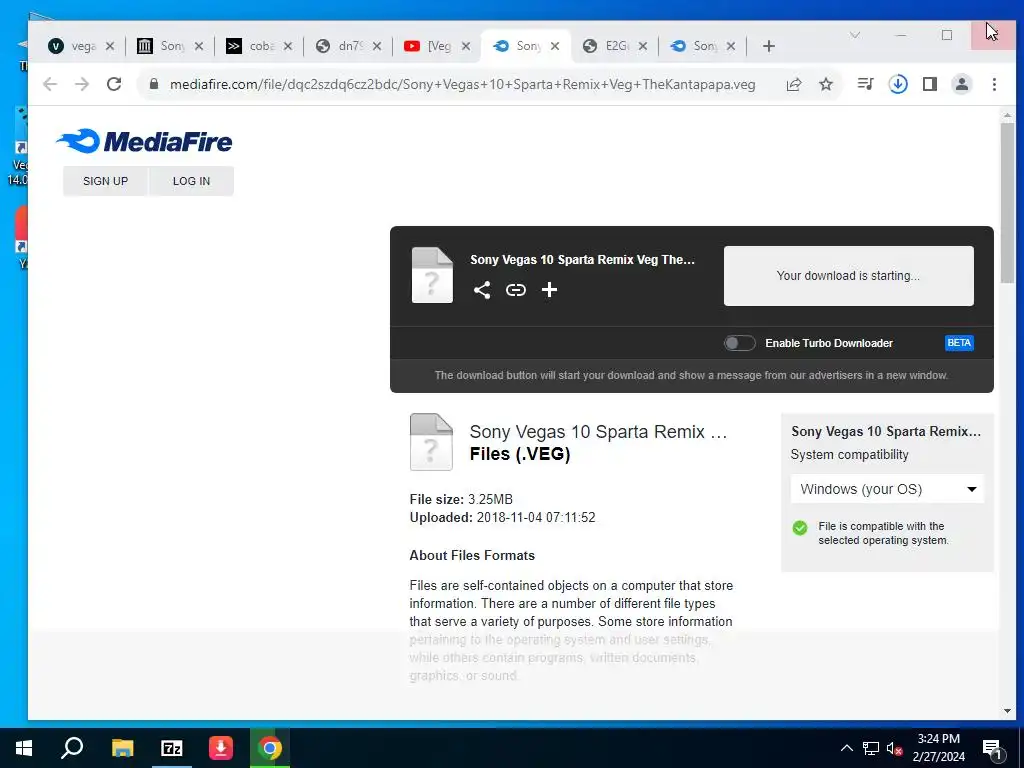Image resolution: width=1024 pixels, height=768 pixels.
Task: Open Chrome three-dot menu
Action: 994,84
